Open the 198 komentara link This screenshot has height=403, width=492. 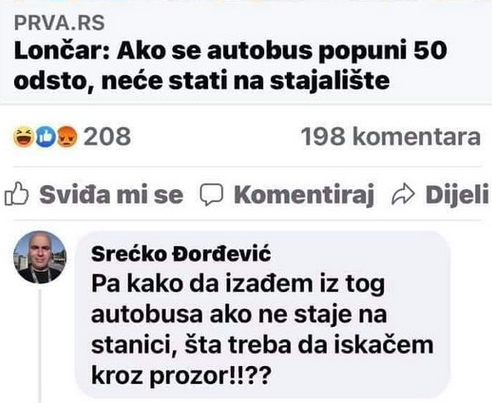tap(391, 137)
